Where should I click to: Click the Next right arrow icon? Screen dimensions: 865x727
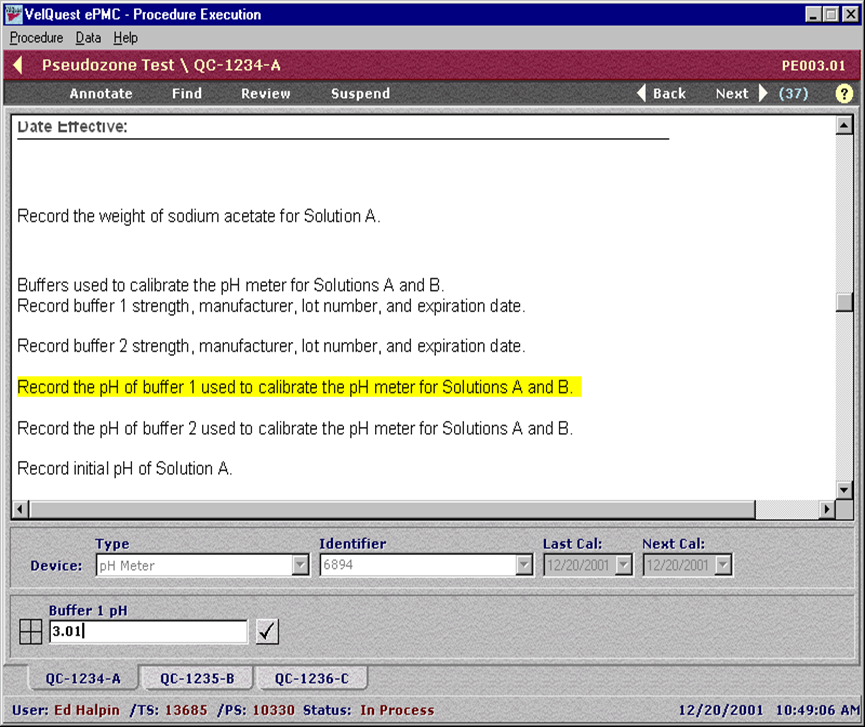pyautogui.click(x=764, y=93)
